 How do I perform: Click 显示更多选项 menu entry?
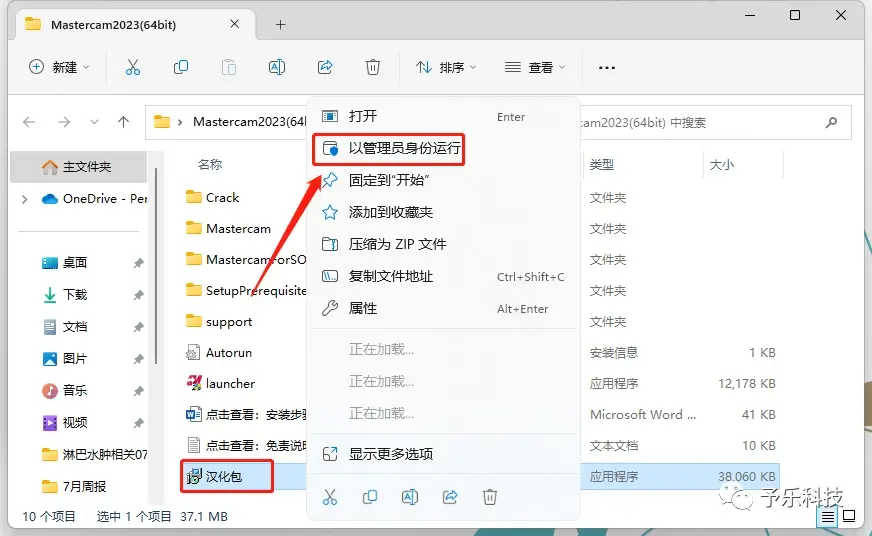[444, 454]
